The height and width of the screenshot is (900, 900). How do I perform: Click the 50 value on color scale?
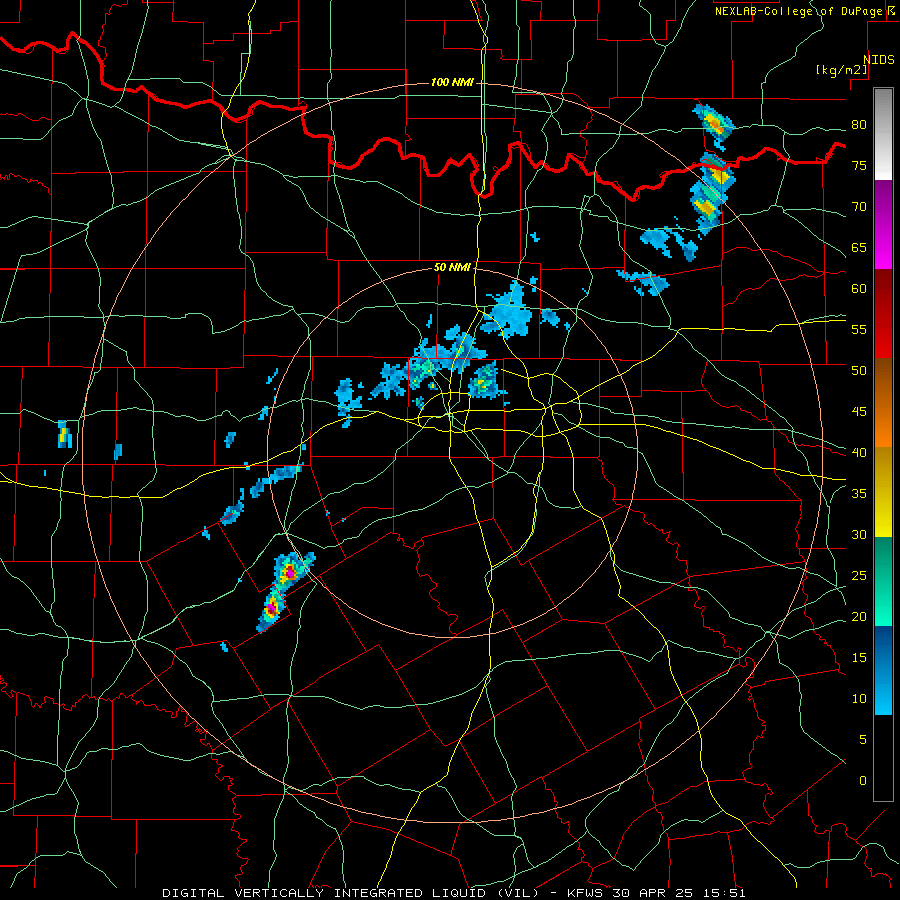(x=859, y=371)
